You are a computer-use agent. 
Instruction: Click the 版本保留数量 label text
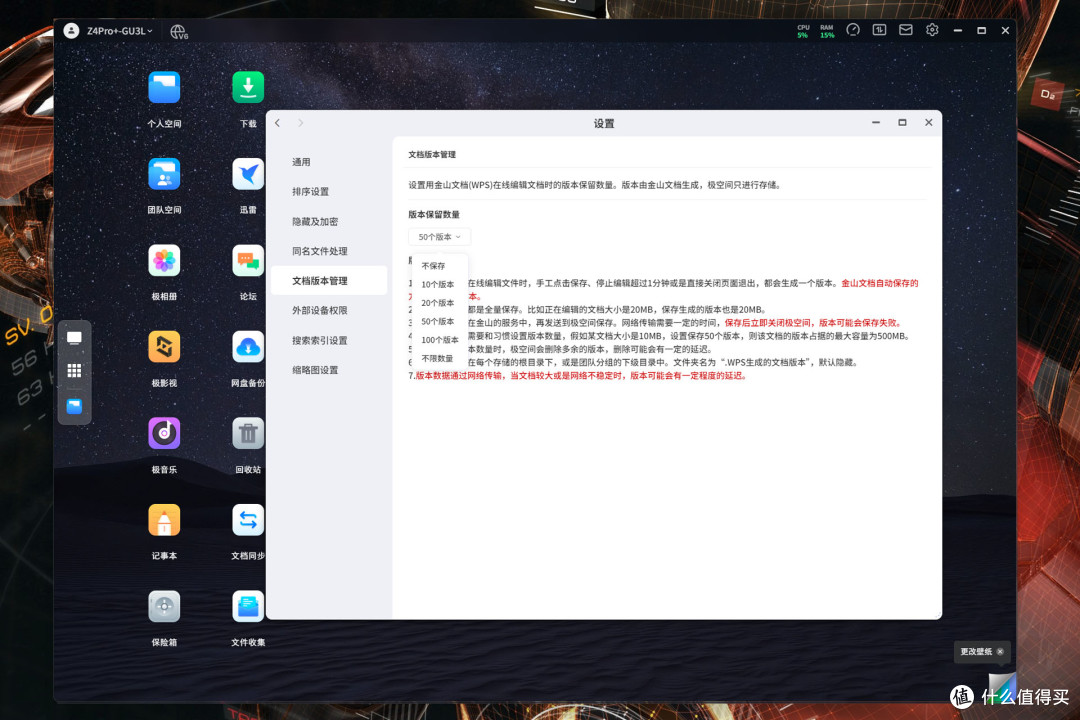point(434,214)
